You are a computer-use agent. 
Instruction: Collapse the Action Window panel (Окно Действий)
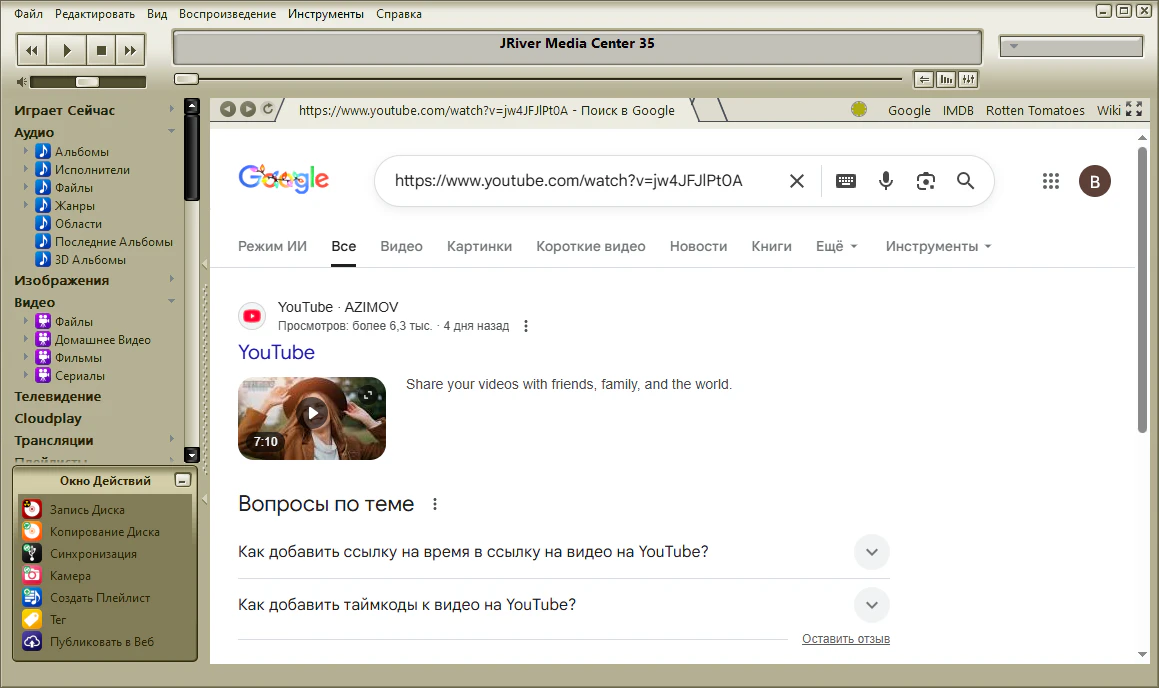click(181, 480)
